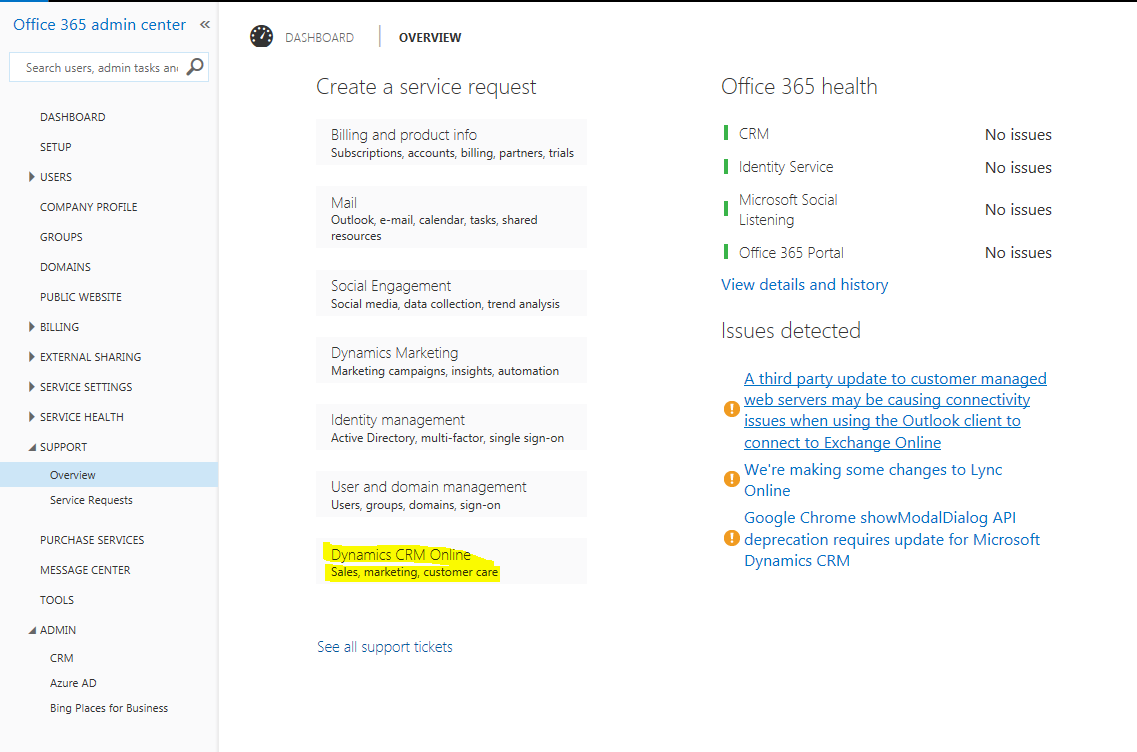Open See all support tickets
This screenshot has width=1137, height=752.
click(385, 647)
